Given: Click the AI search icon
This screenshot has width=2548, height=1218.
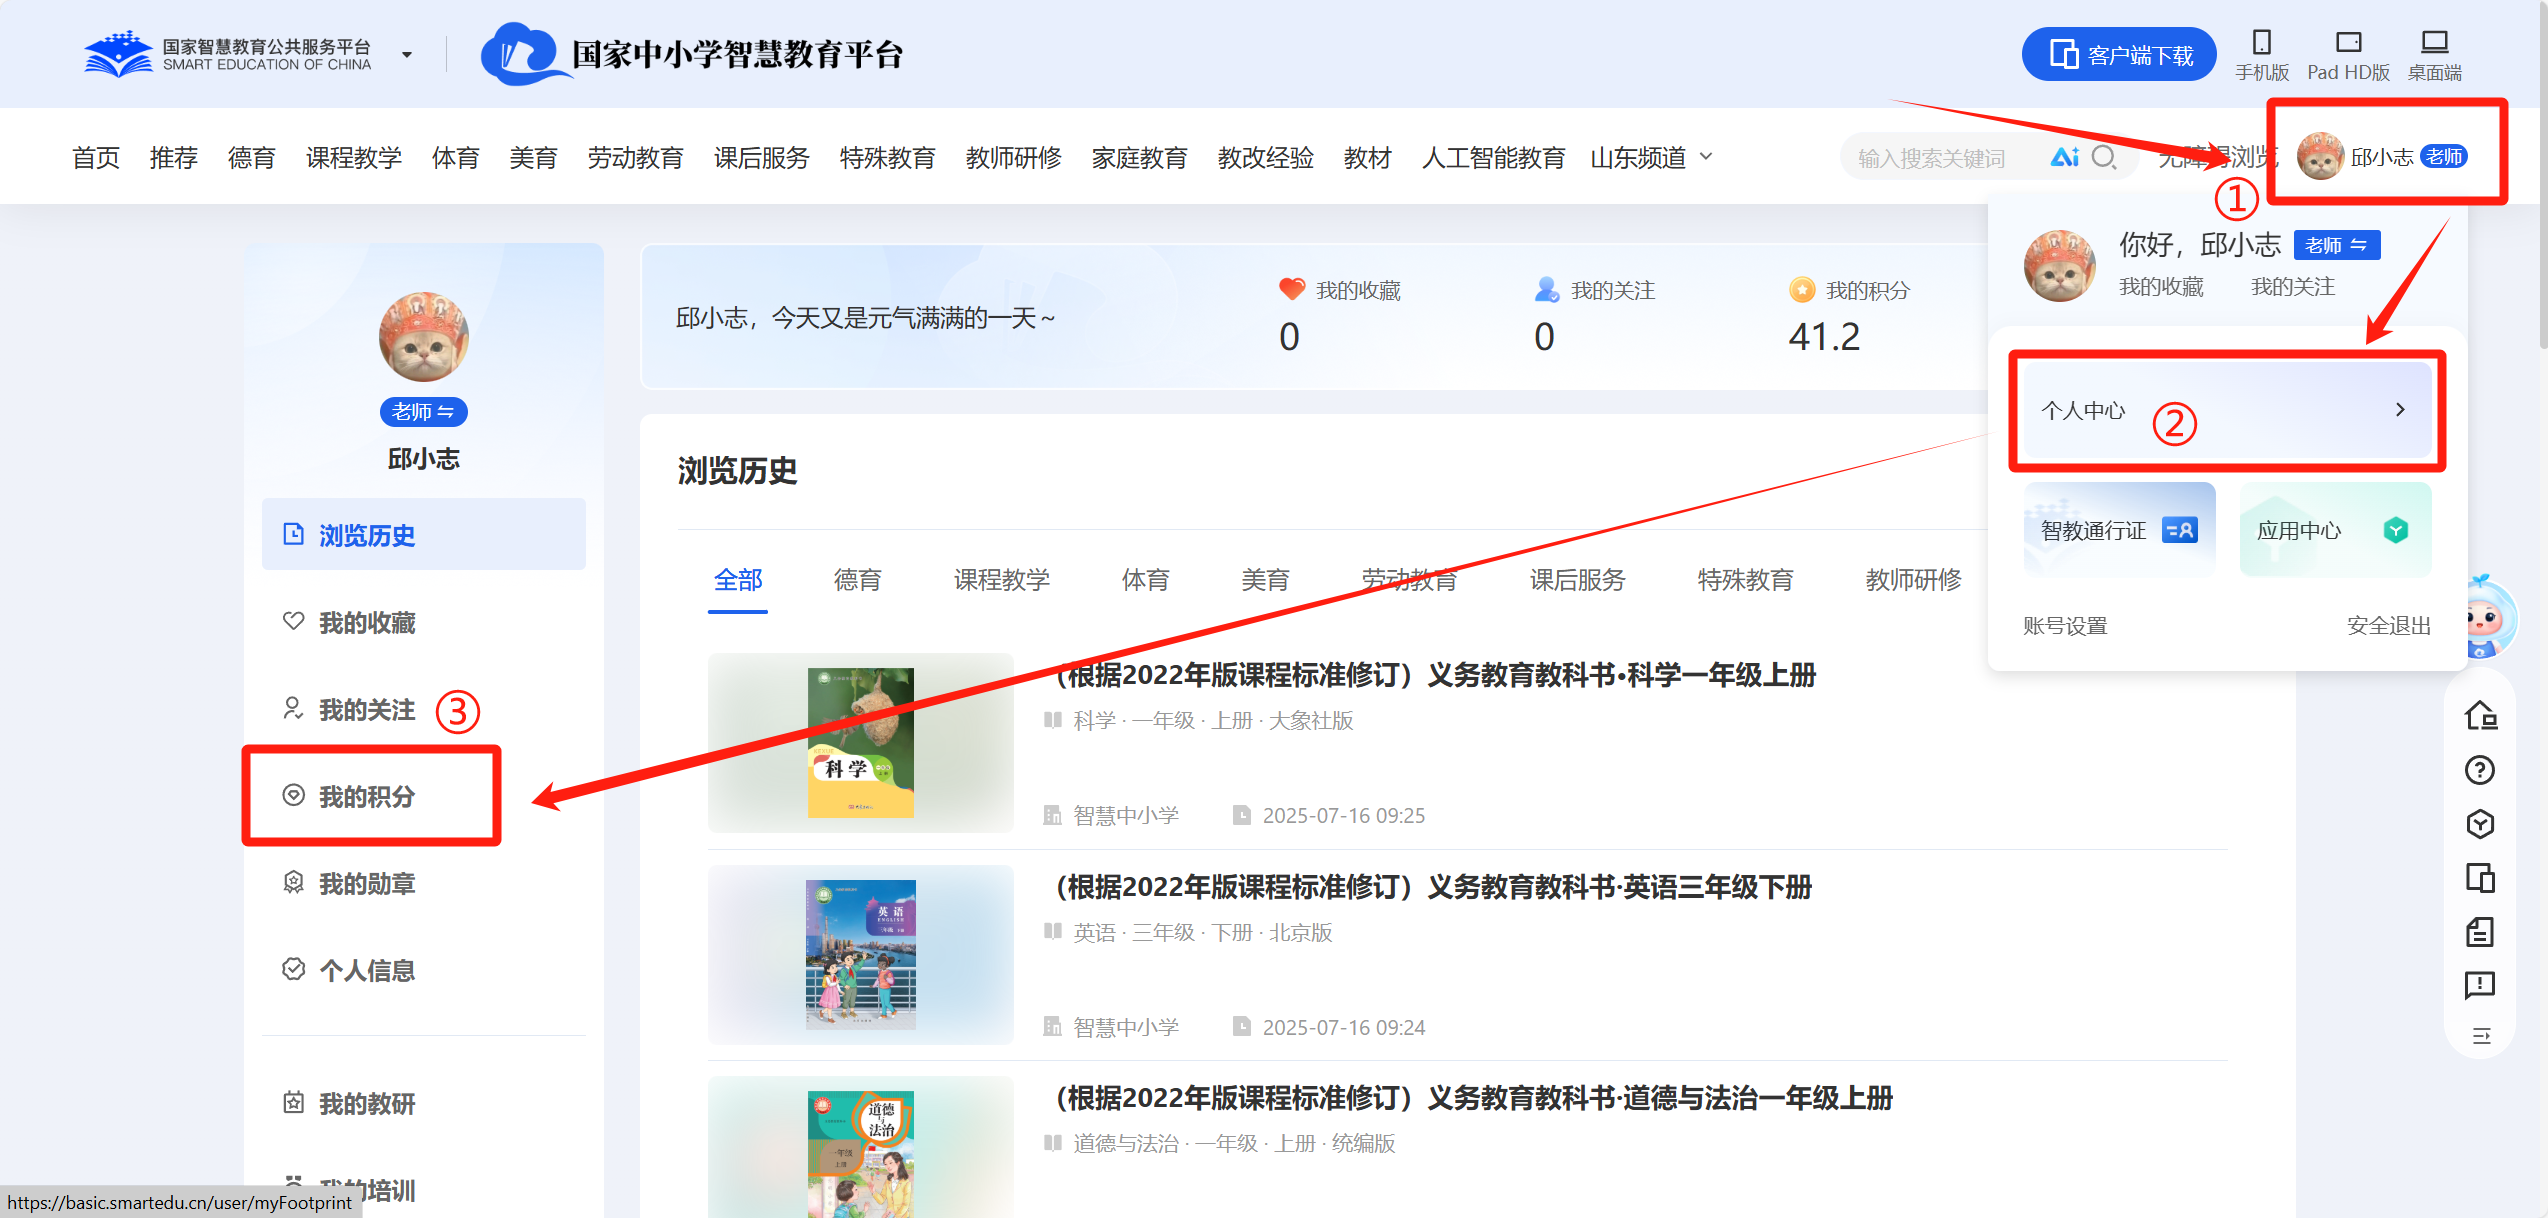Looking at the screenshot, I should click(2064, 157).
